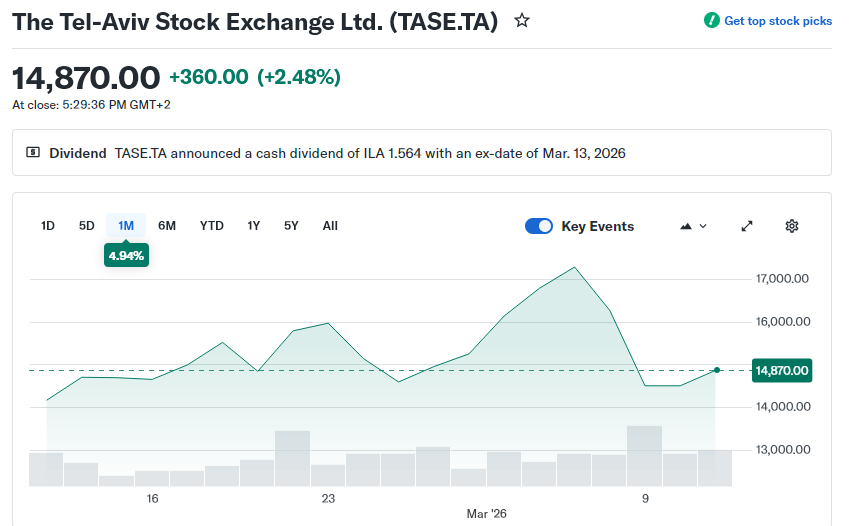Select the All time range

(330, 226)
